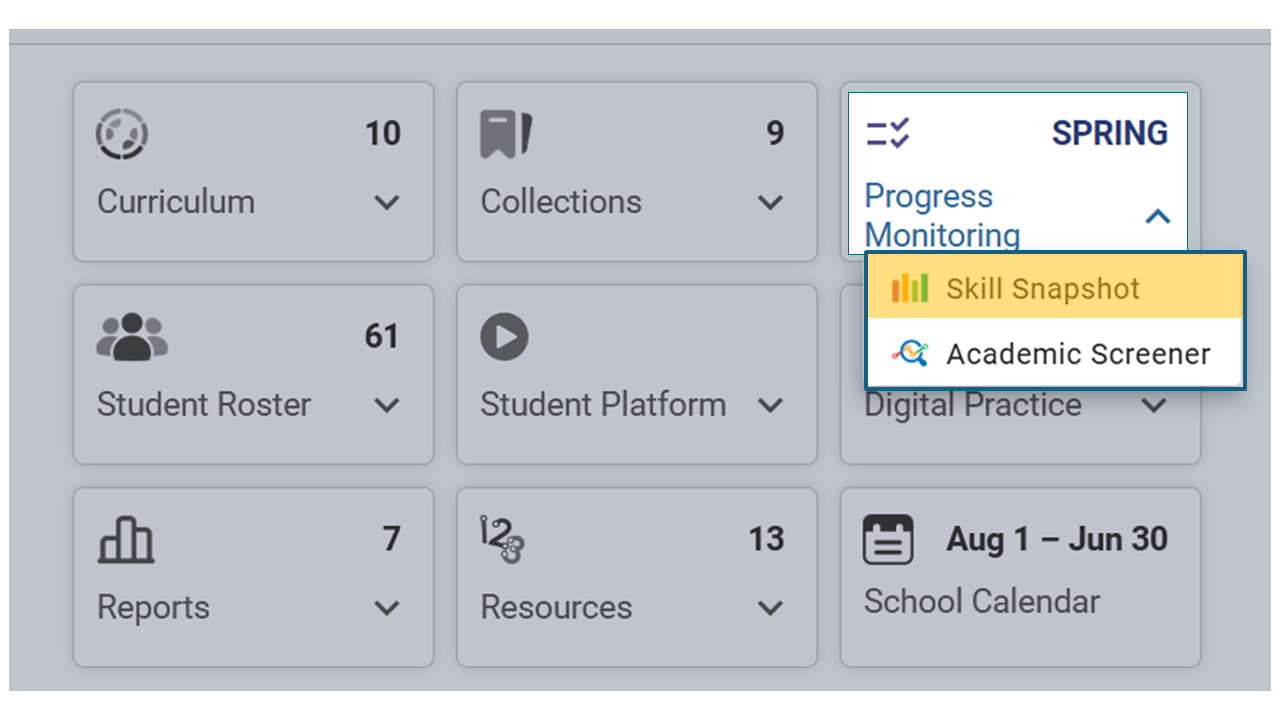The width and height of the screenshot is (1280, 720).
Task: Choose Academic Screener menu option
Action: point(1055,353)
